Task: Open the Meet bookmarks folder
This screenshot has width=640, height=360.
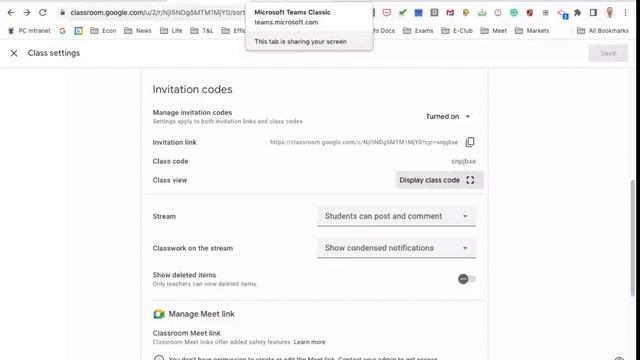Action: click(493, 31)
